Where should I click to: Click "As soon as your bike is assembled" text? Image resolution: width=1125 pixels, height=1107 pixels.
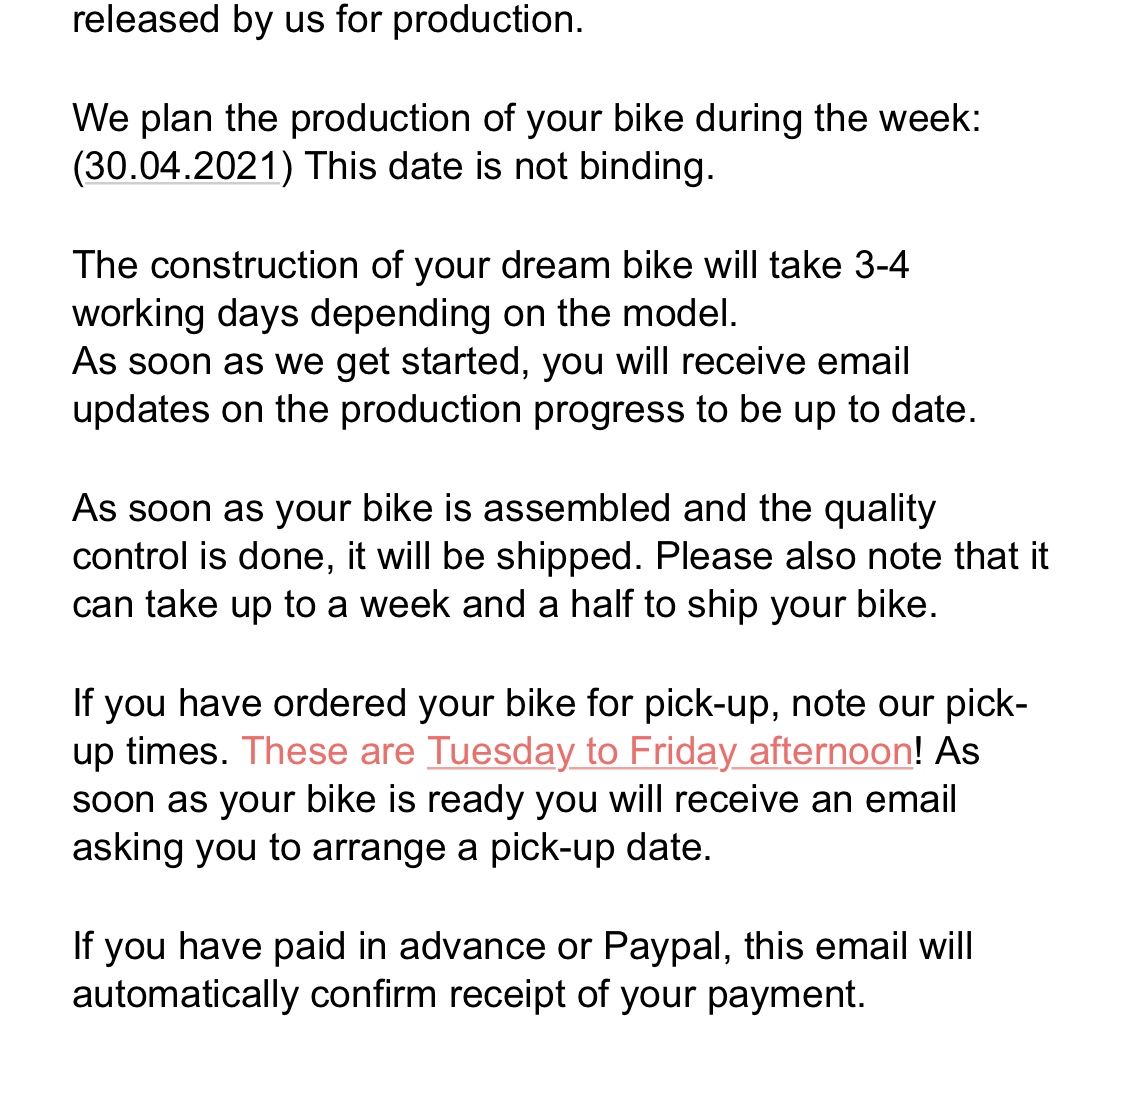click(x=370, y=508)
